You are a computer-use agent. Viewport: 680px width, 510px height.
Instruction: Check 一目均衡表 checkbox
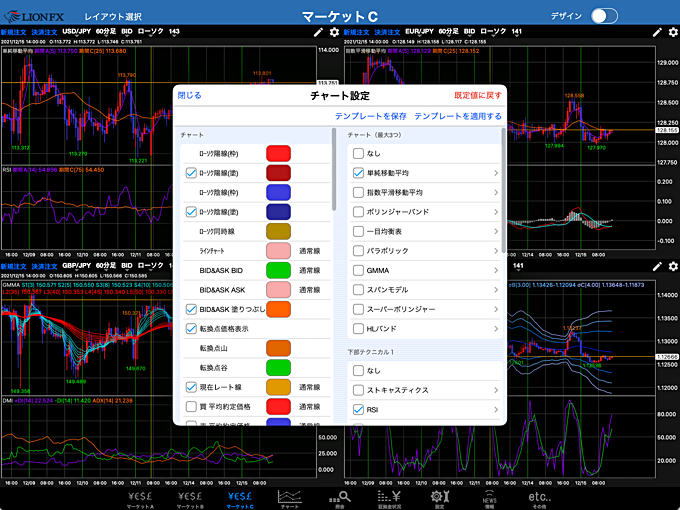pyautogui.click(x=358, y=231)
